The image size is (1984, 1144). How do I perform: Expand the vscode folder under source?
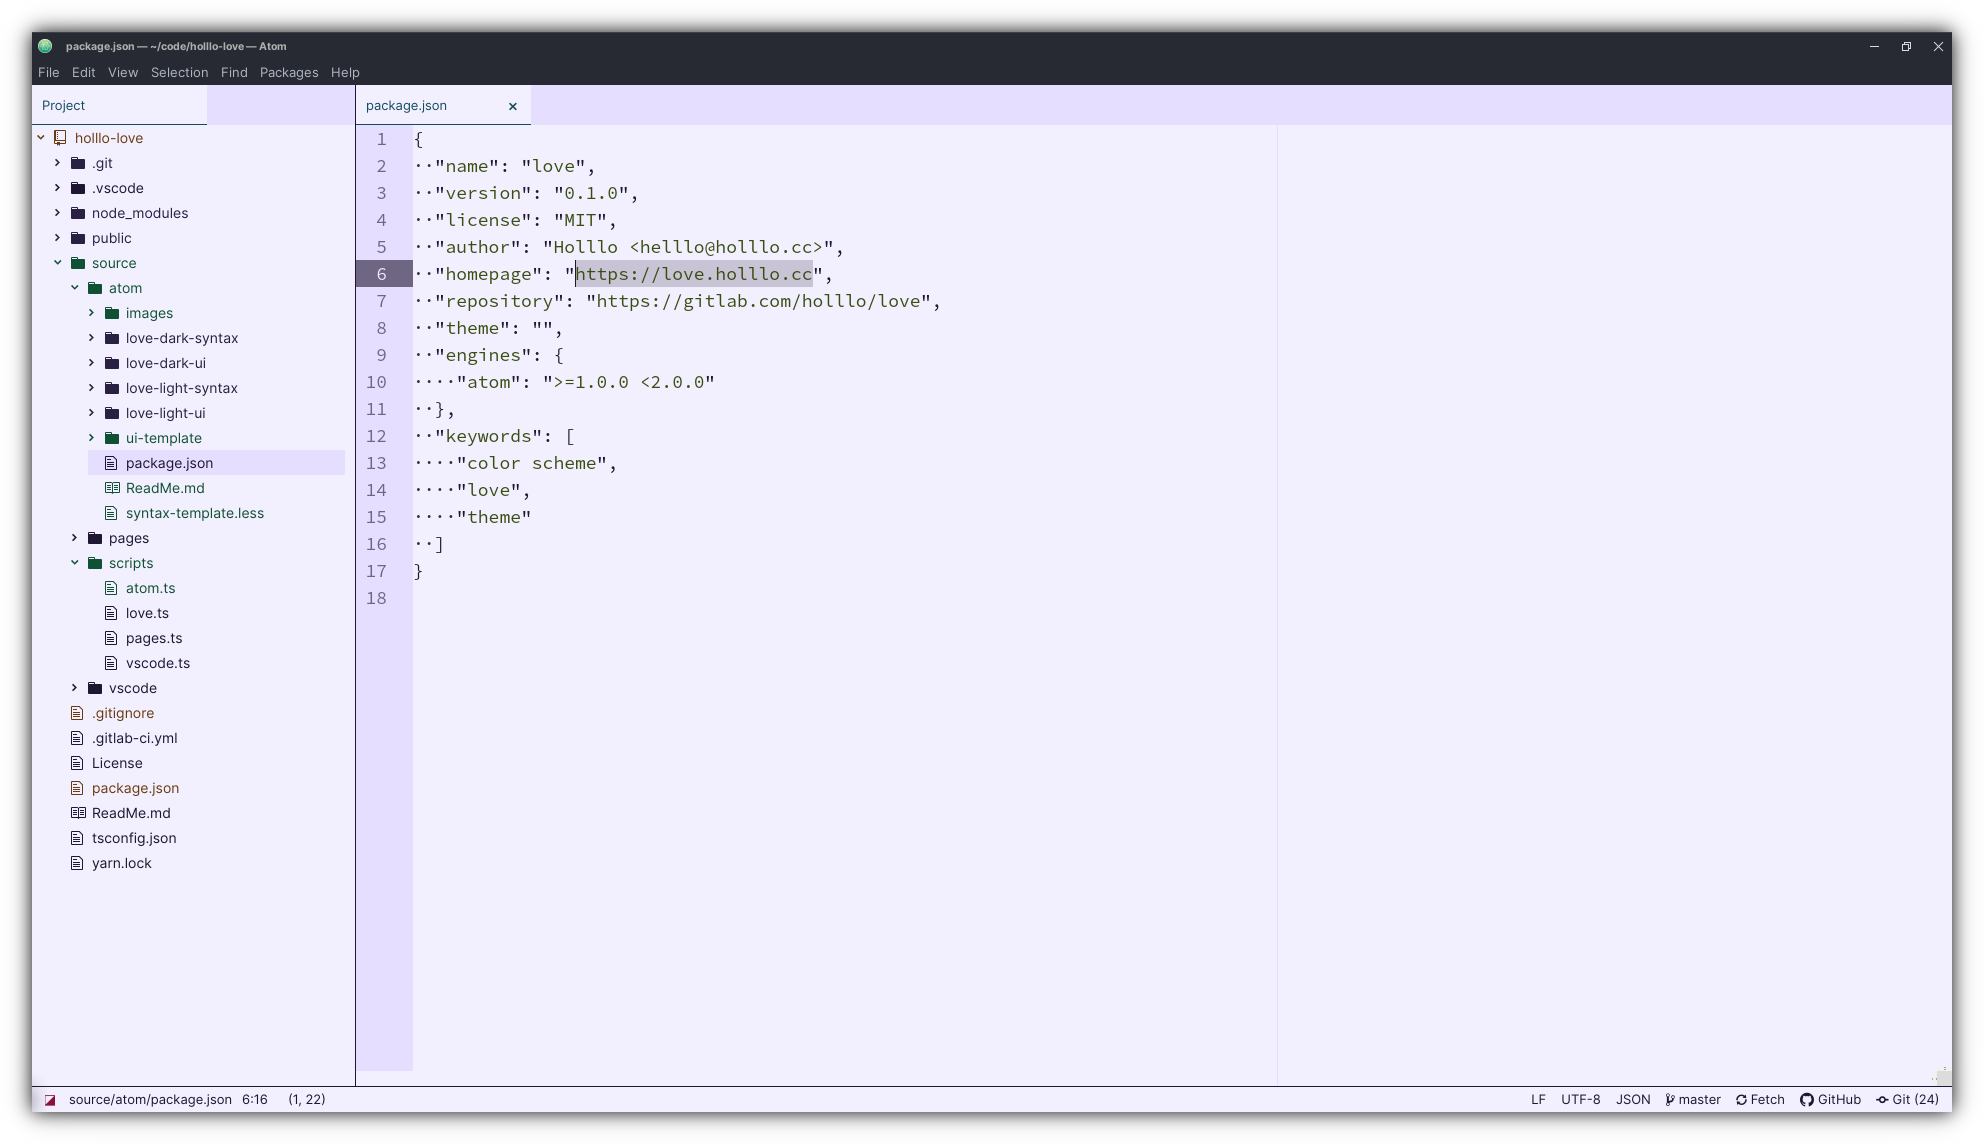coord(75,688)
